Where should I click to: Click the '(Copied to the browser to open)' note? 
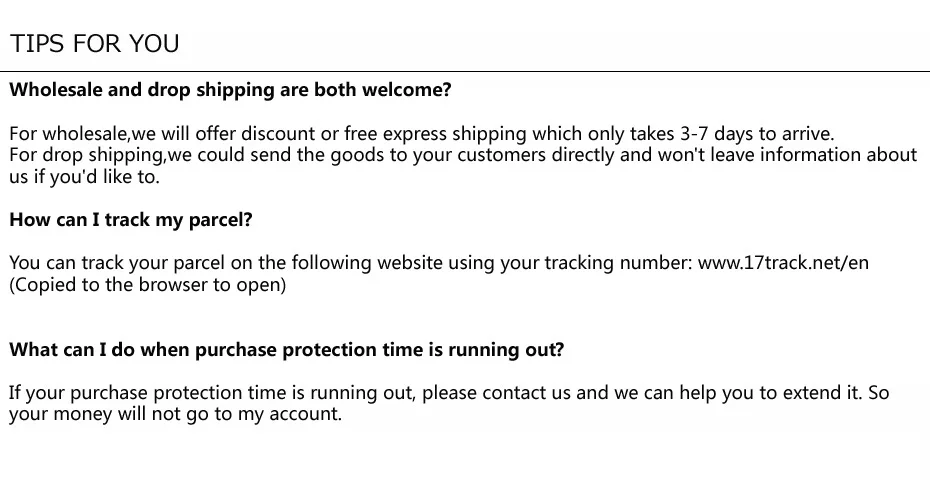click(x=148, y=285)
